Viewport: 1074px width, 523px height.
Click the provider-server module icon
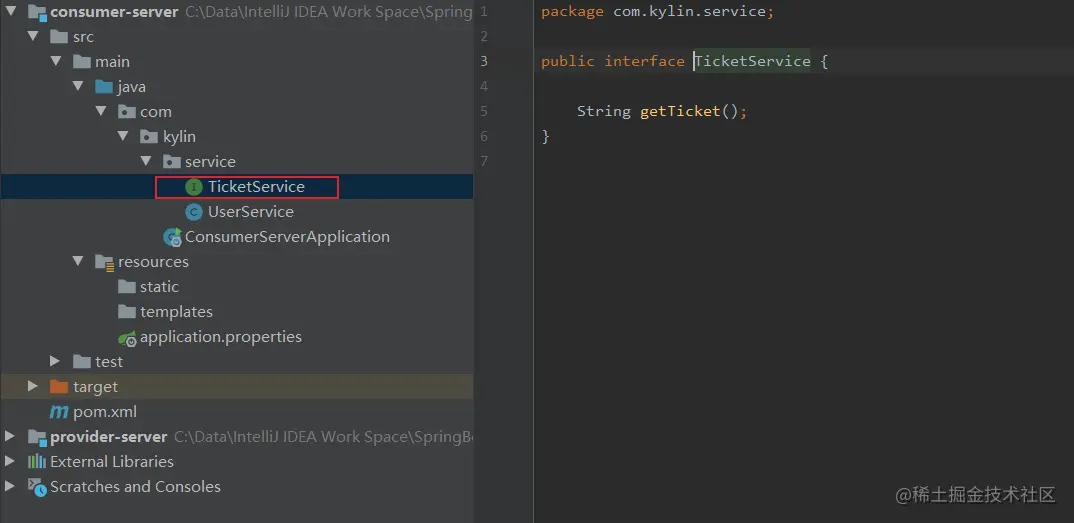[x=36, y=437]
